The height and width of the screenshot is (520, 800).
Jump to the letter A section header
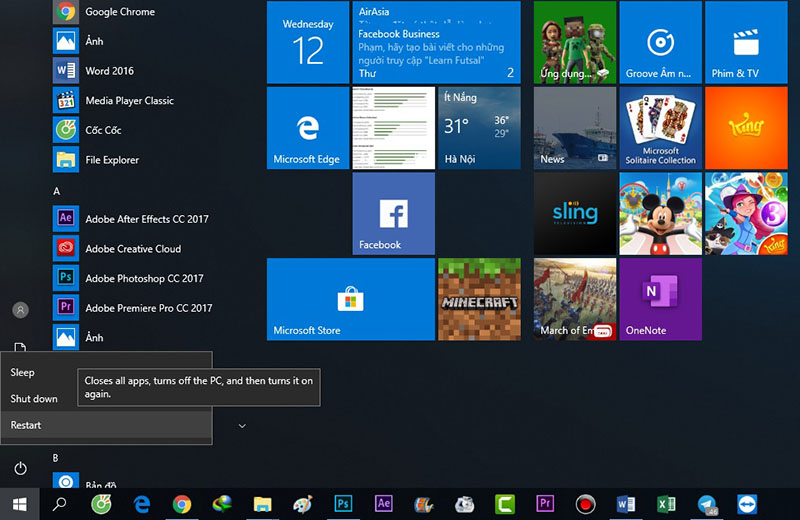pyautogui.click(x=57, y=191)
